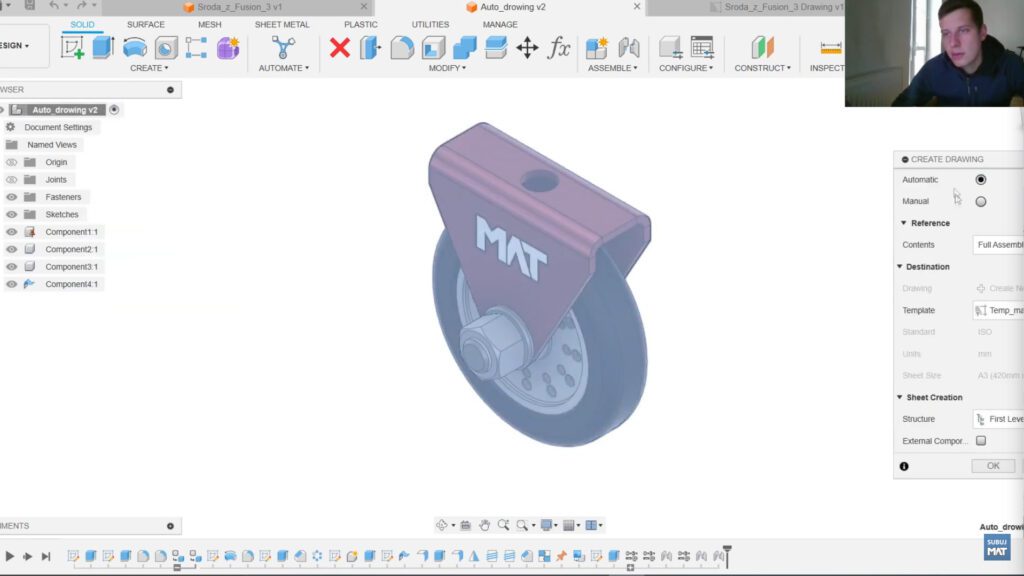The height and width of the screenshot is (576, 1024).
Task: Select the Manual radio button
Action: click(980, 200)
